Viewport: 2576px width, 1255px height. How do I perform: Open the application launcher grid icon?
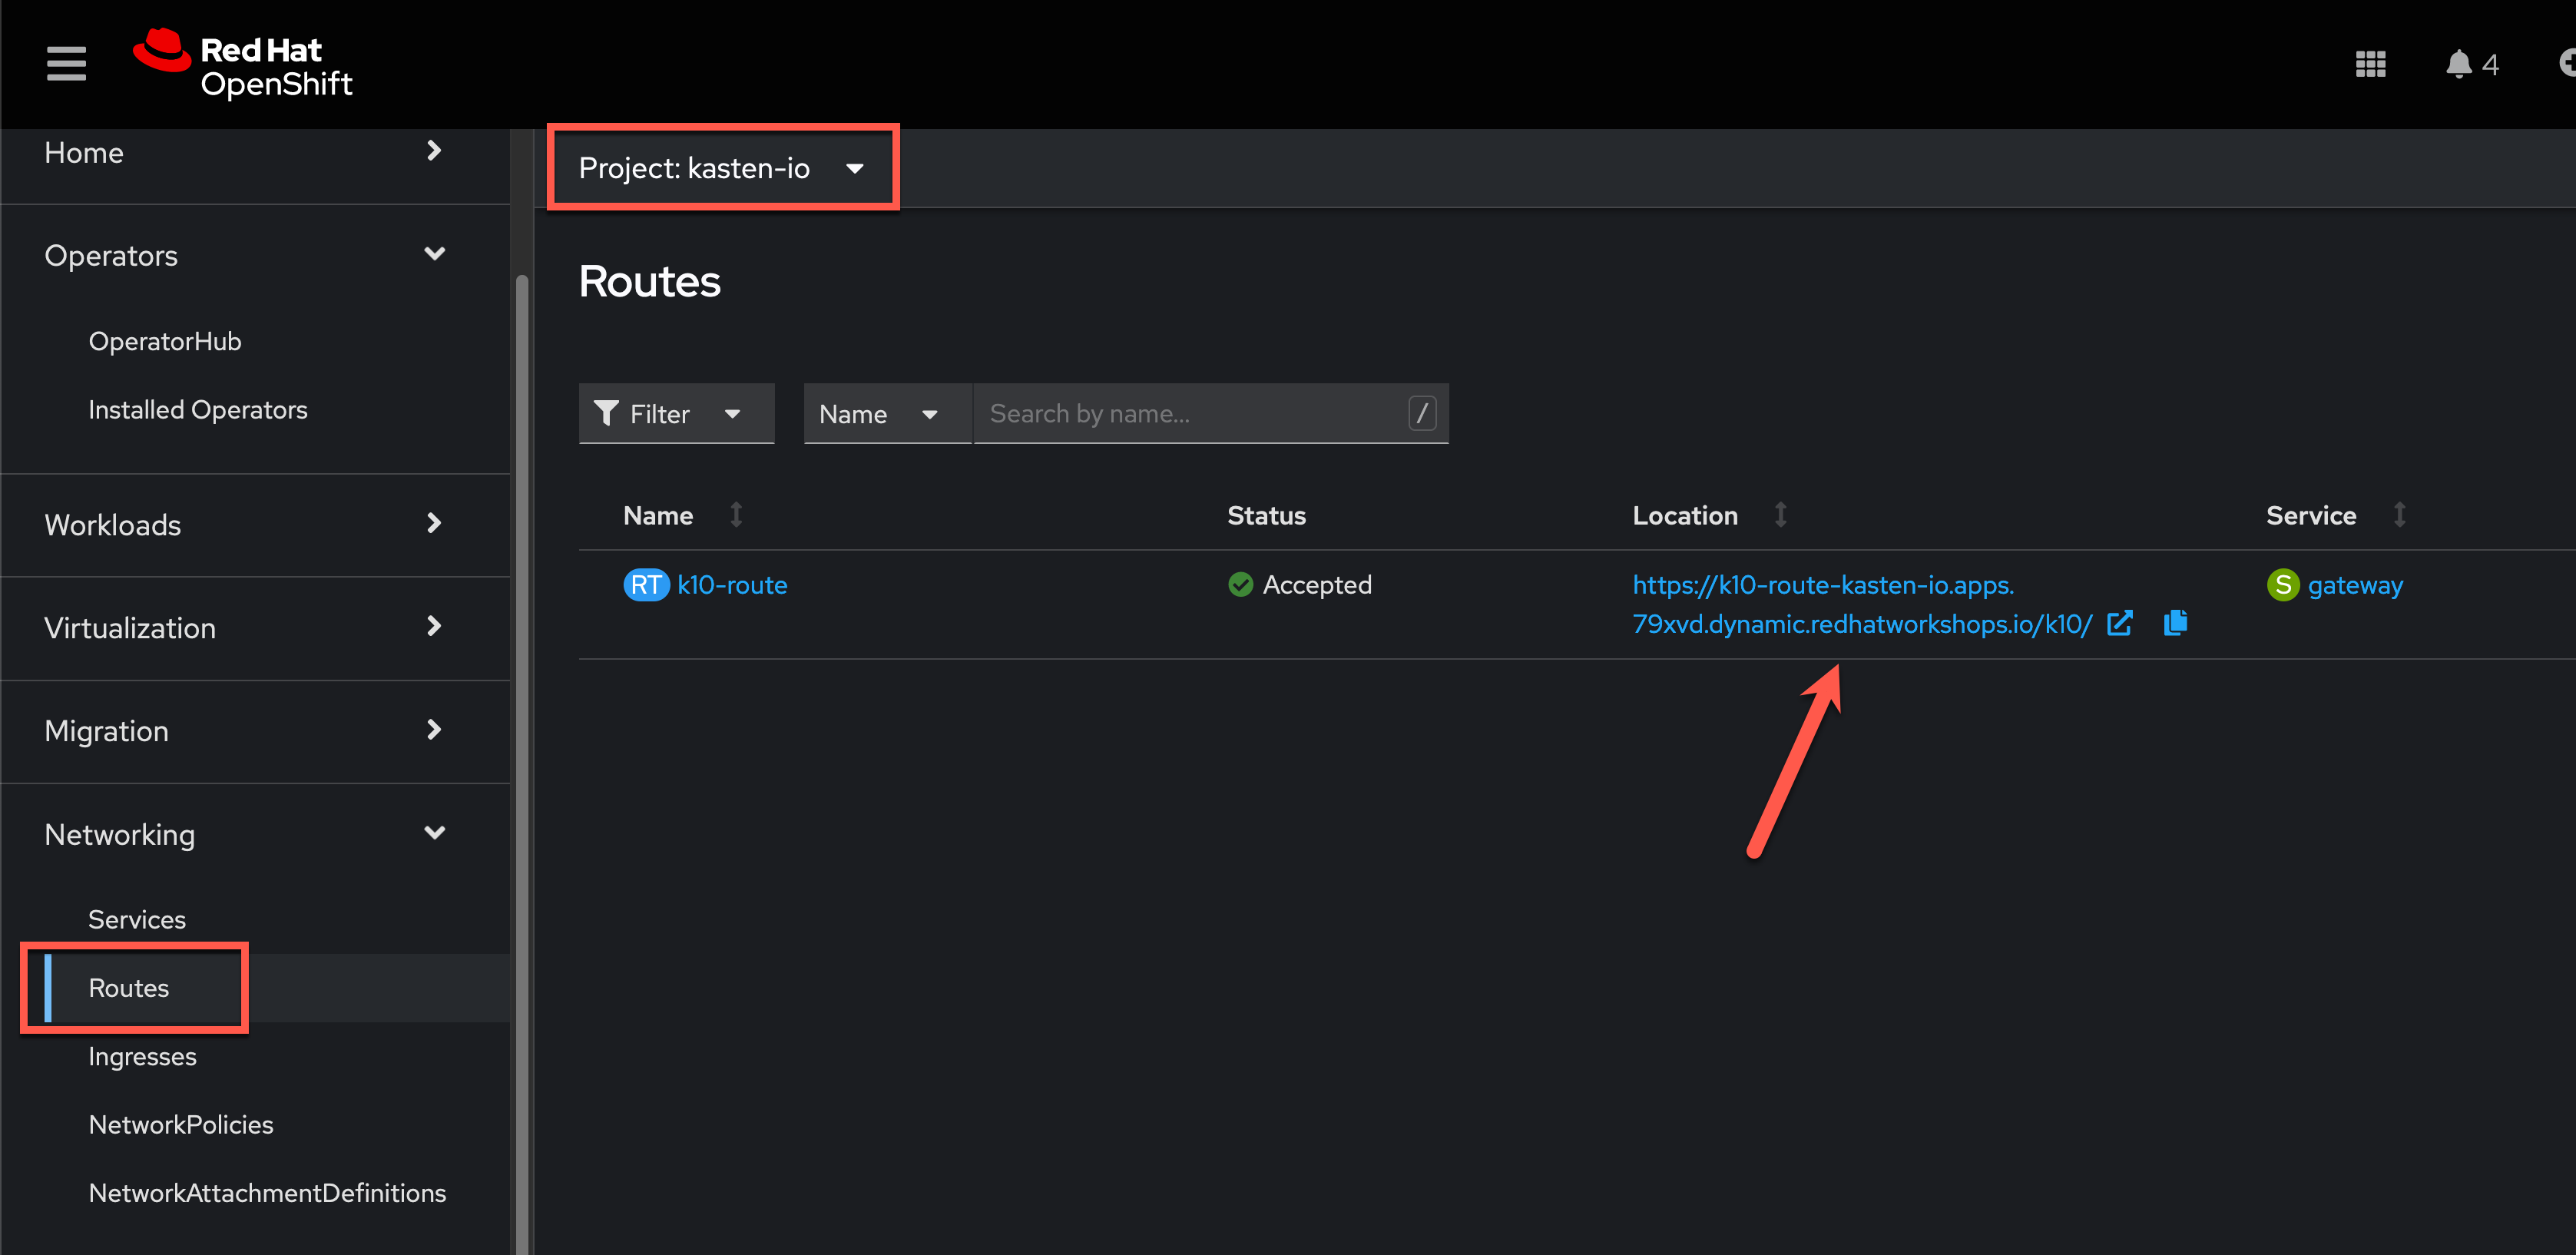[2370, 65]
